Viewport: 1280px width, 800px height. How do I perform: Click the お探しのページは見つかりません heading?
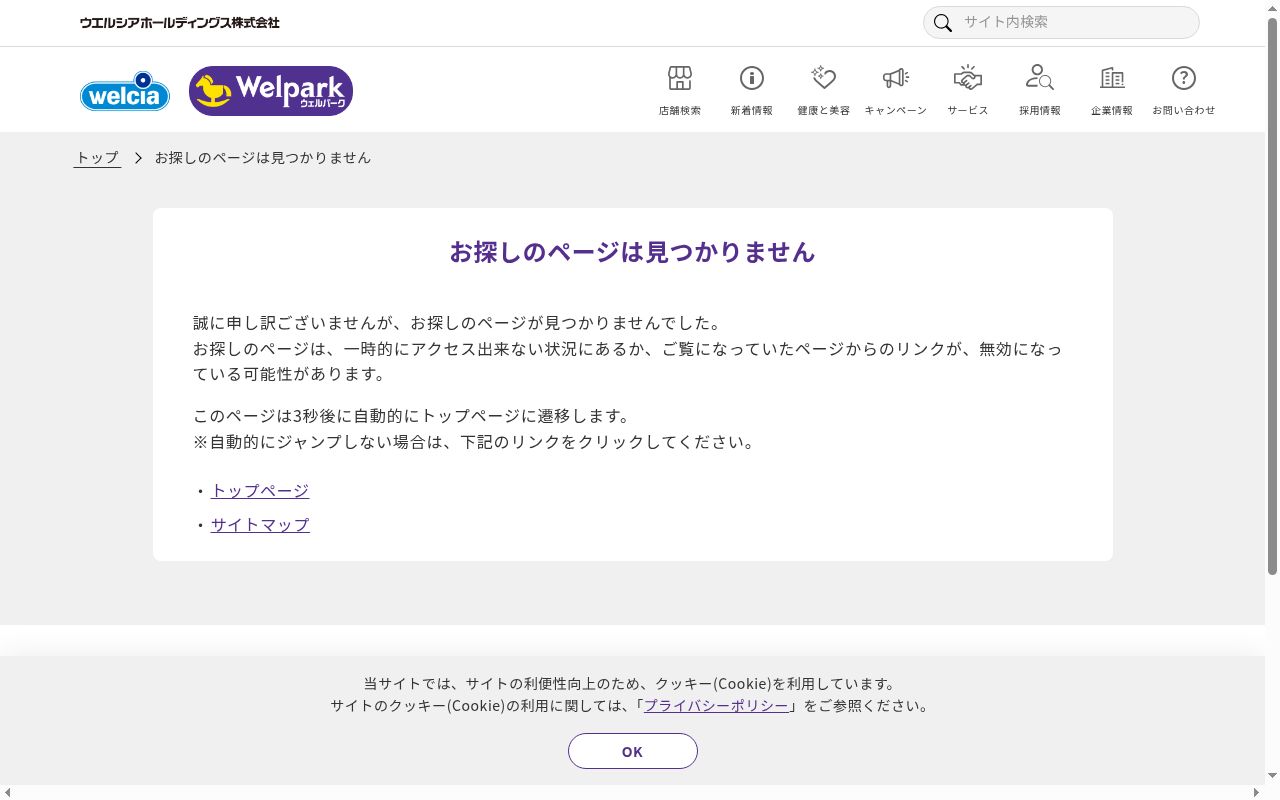click(x=633, y=252)
